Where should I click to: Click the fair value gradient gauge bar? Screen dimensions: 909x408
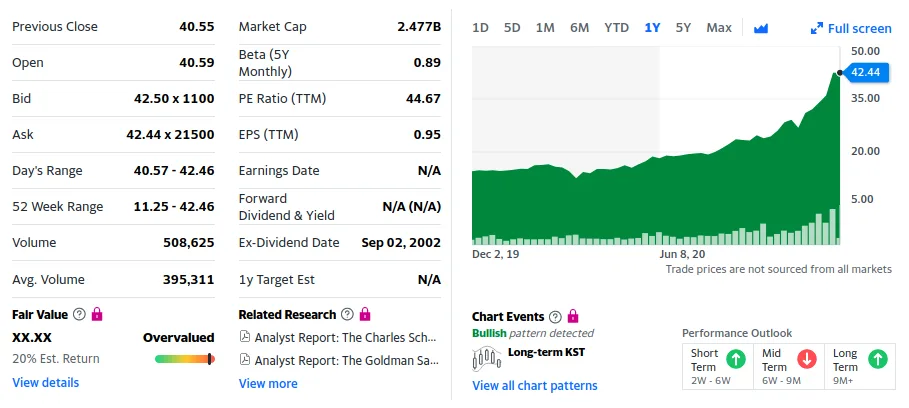pos(185,359)
